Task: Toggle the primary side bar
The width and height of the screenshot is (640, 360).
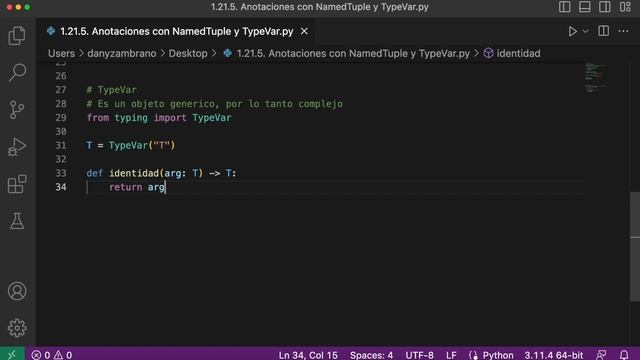Action: [x=564, y=7]
